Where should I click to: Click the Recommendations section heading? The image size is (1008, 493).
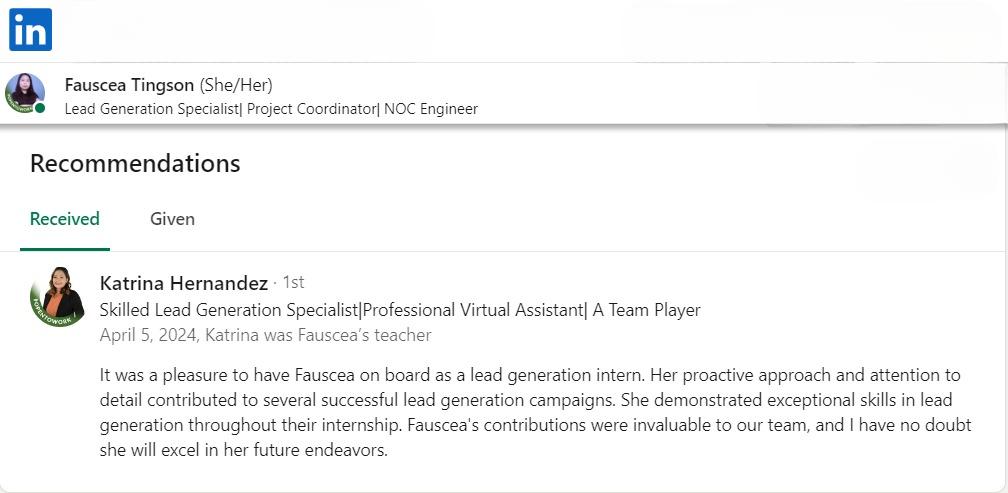(135, 163)
